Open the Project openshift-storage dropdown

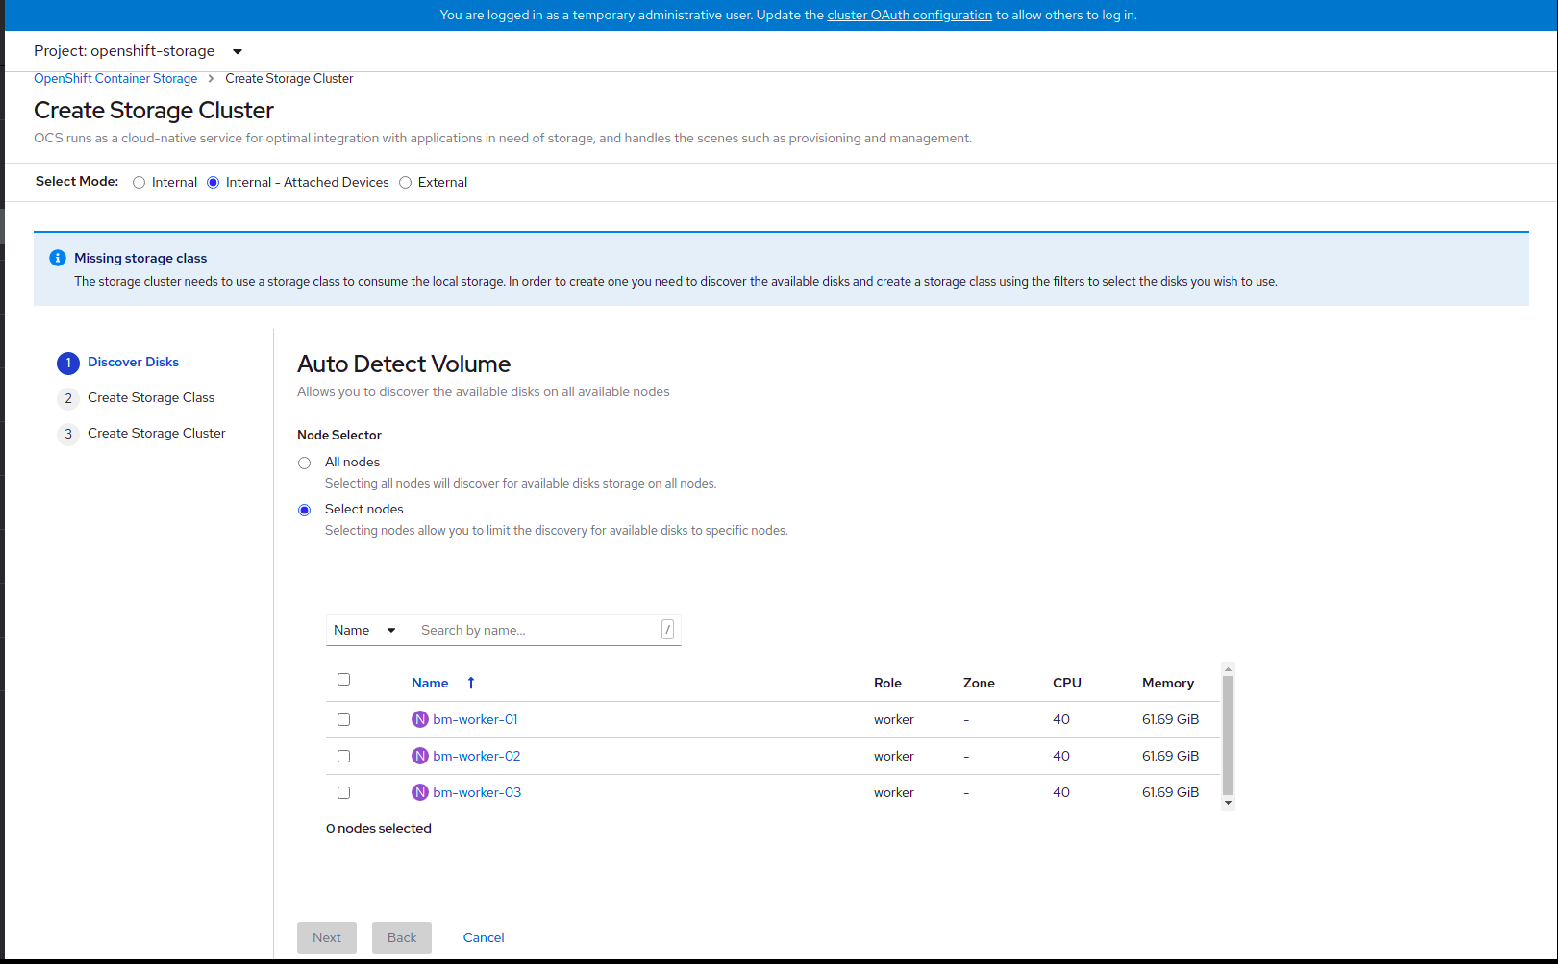pos(138,51)
